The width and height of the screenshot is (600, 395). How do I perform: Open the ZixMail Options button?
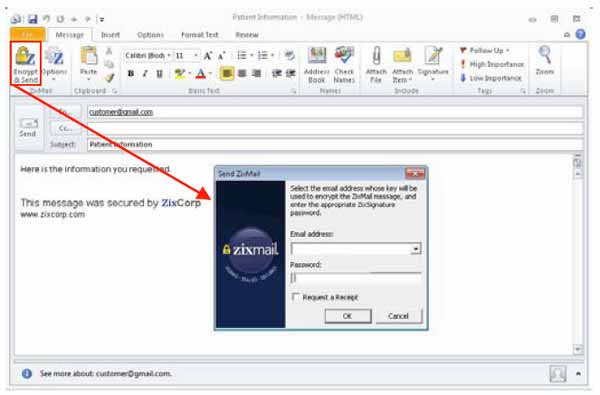coord(54,64)
